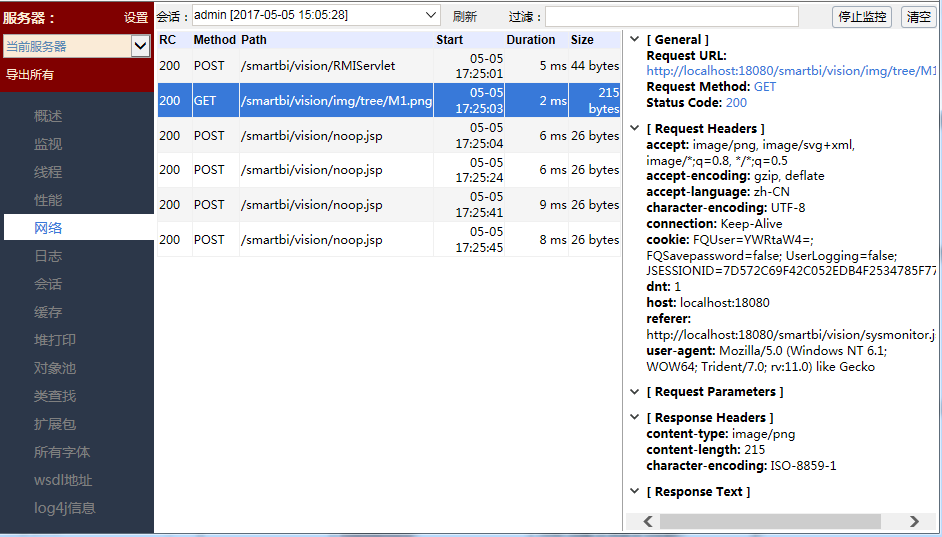Collapse the Request Headers section
The image size is (942, 537).
click(634, 129)
